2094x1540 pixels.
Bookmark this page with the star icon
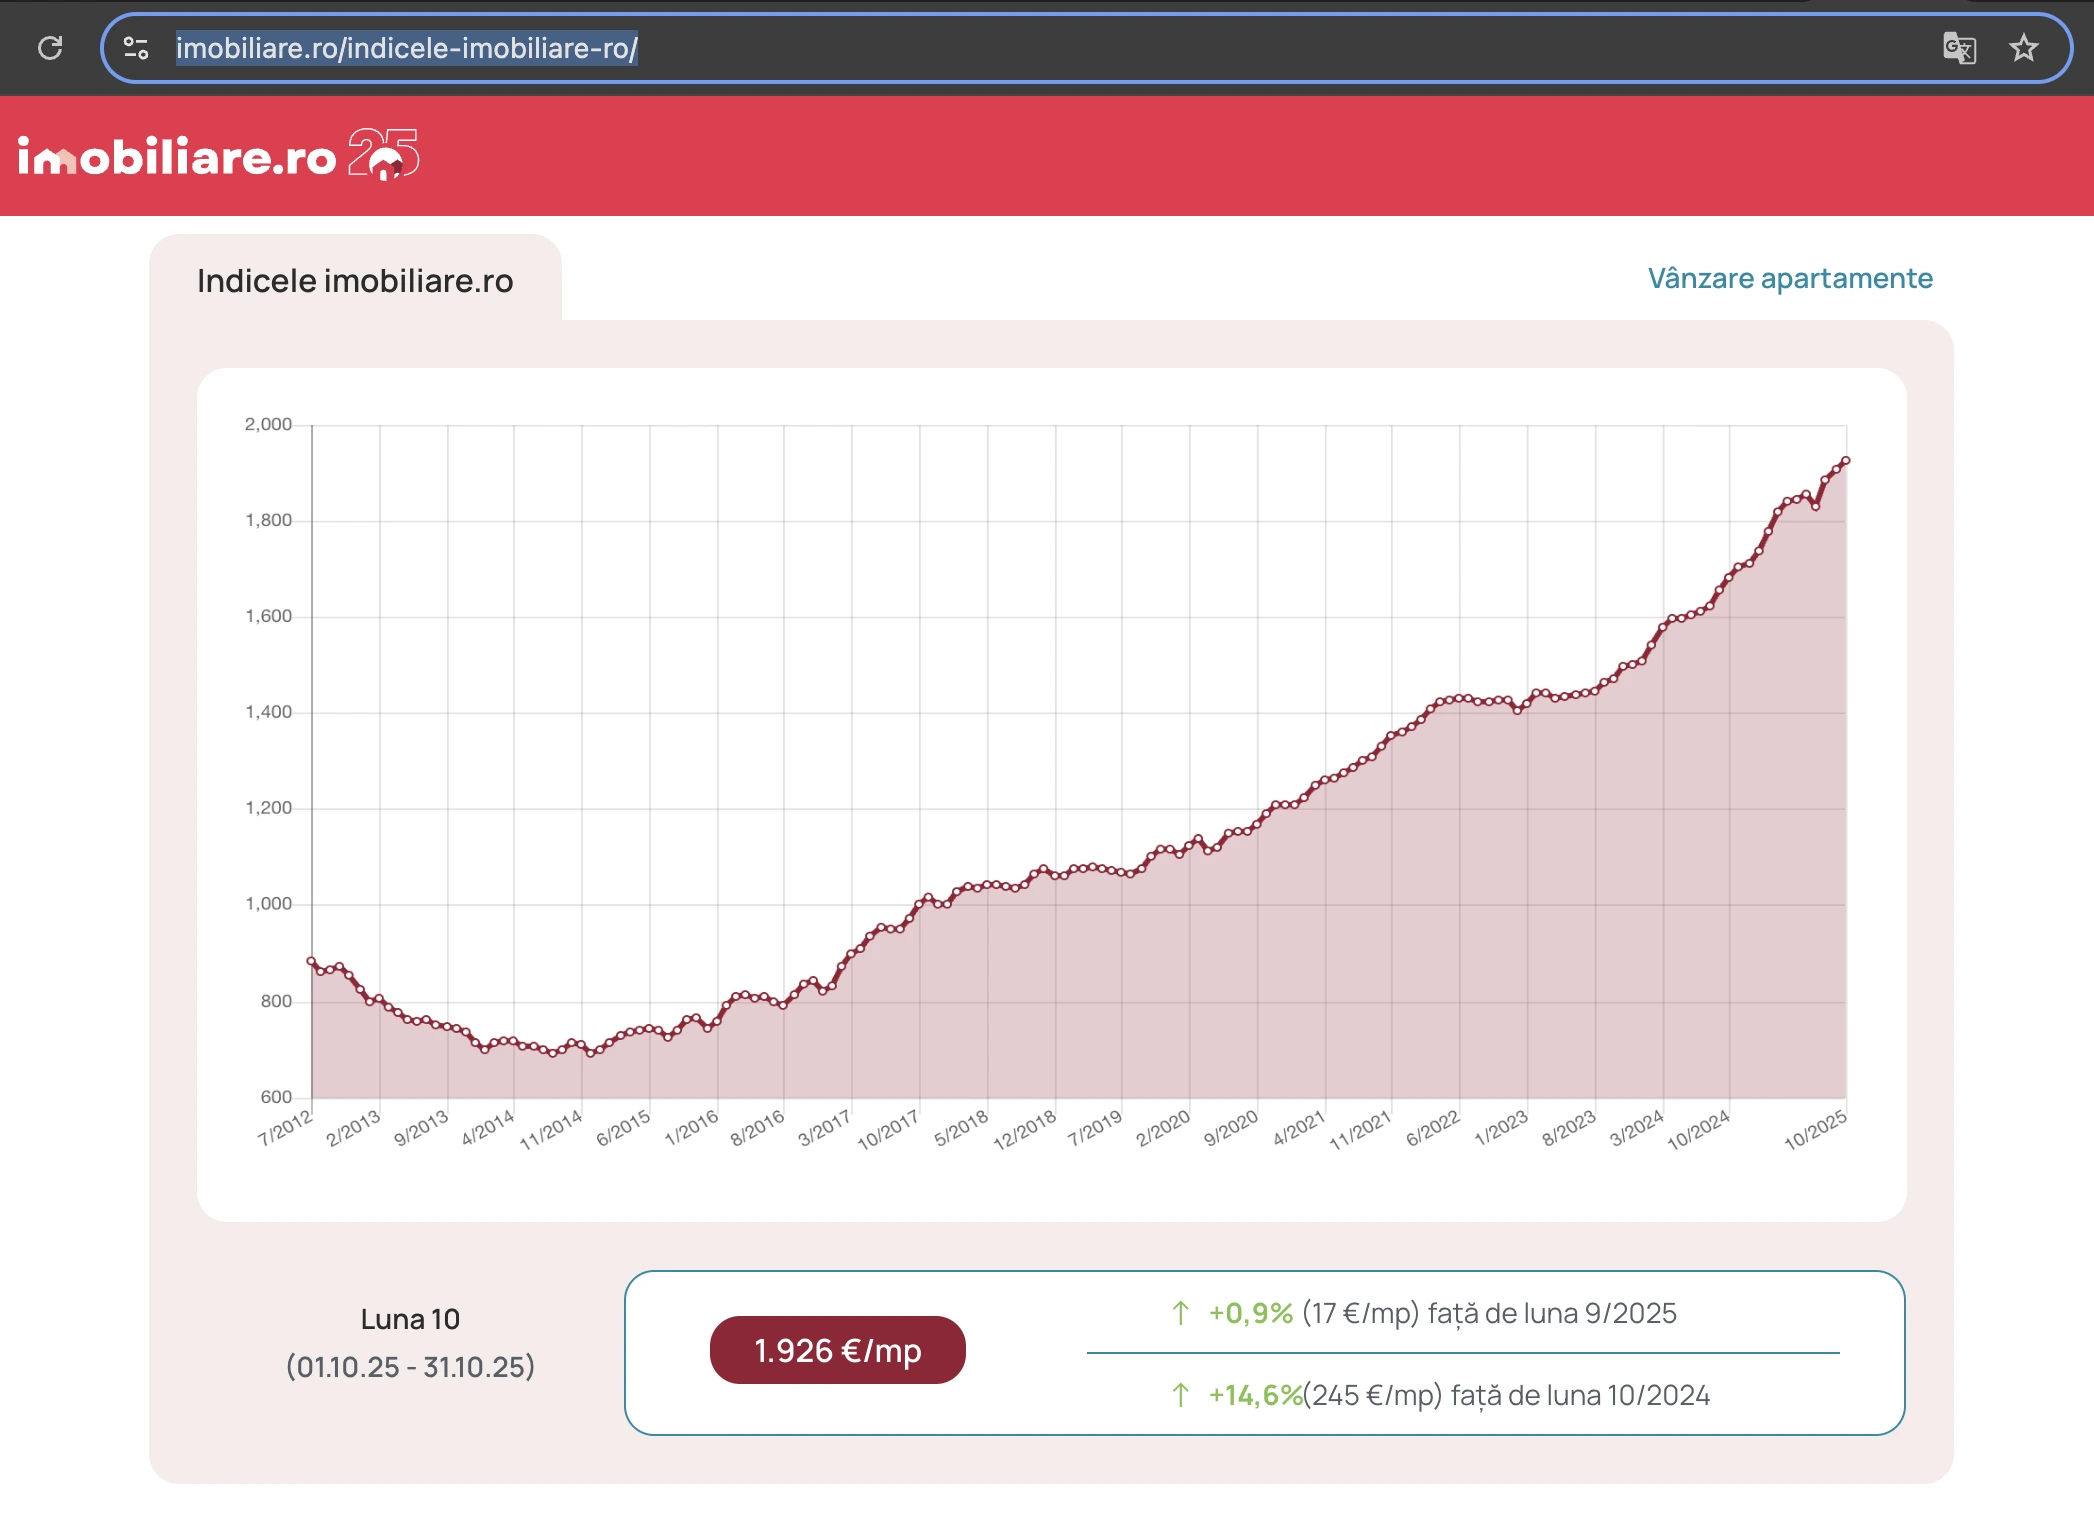pos(2024,48)
